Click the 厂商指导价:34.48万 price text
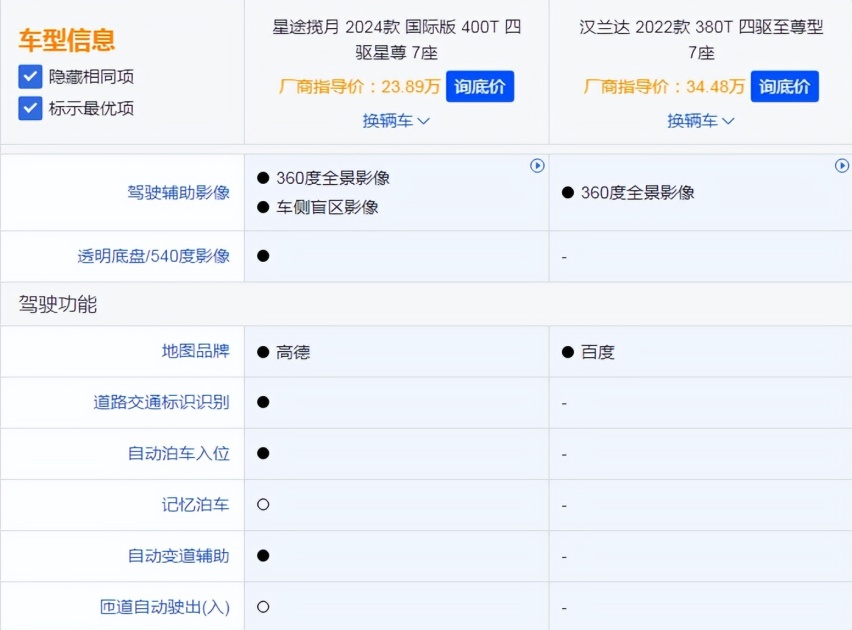 click(664, 86)
